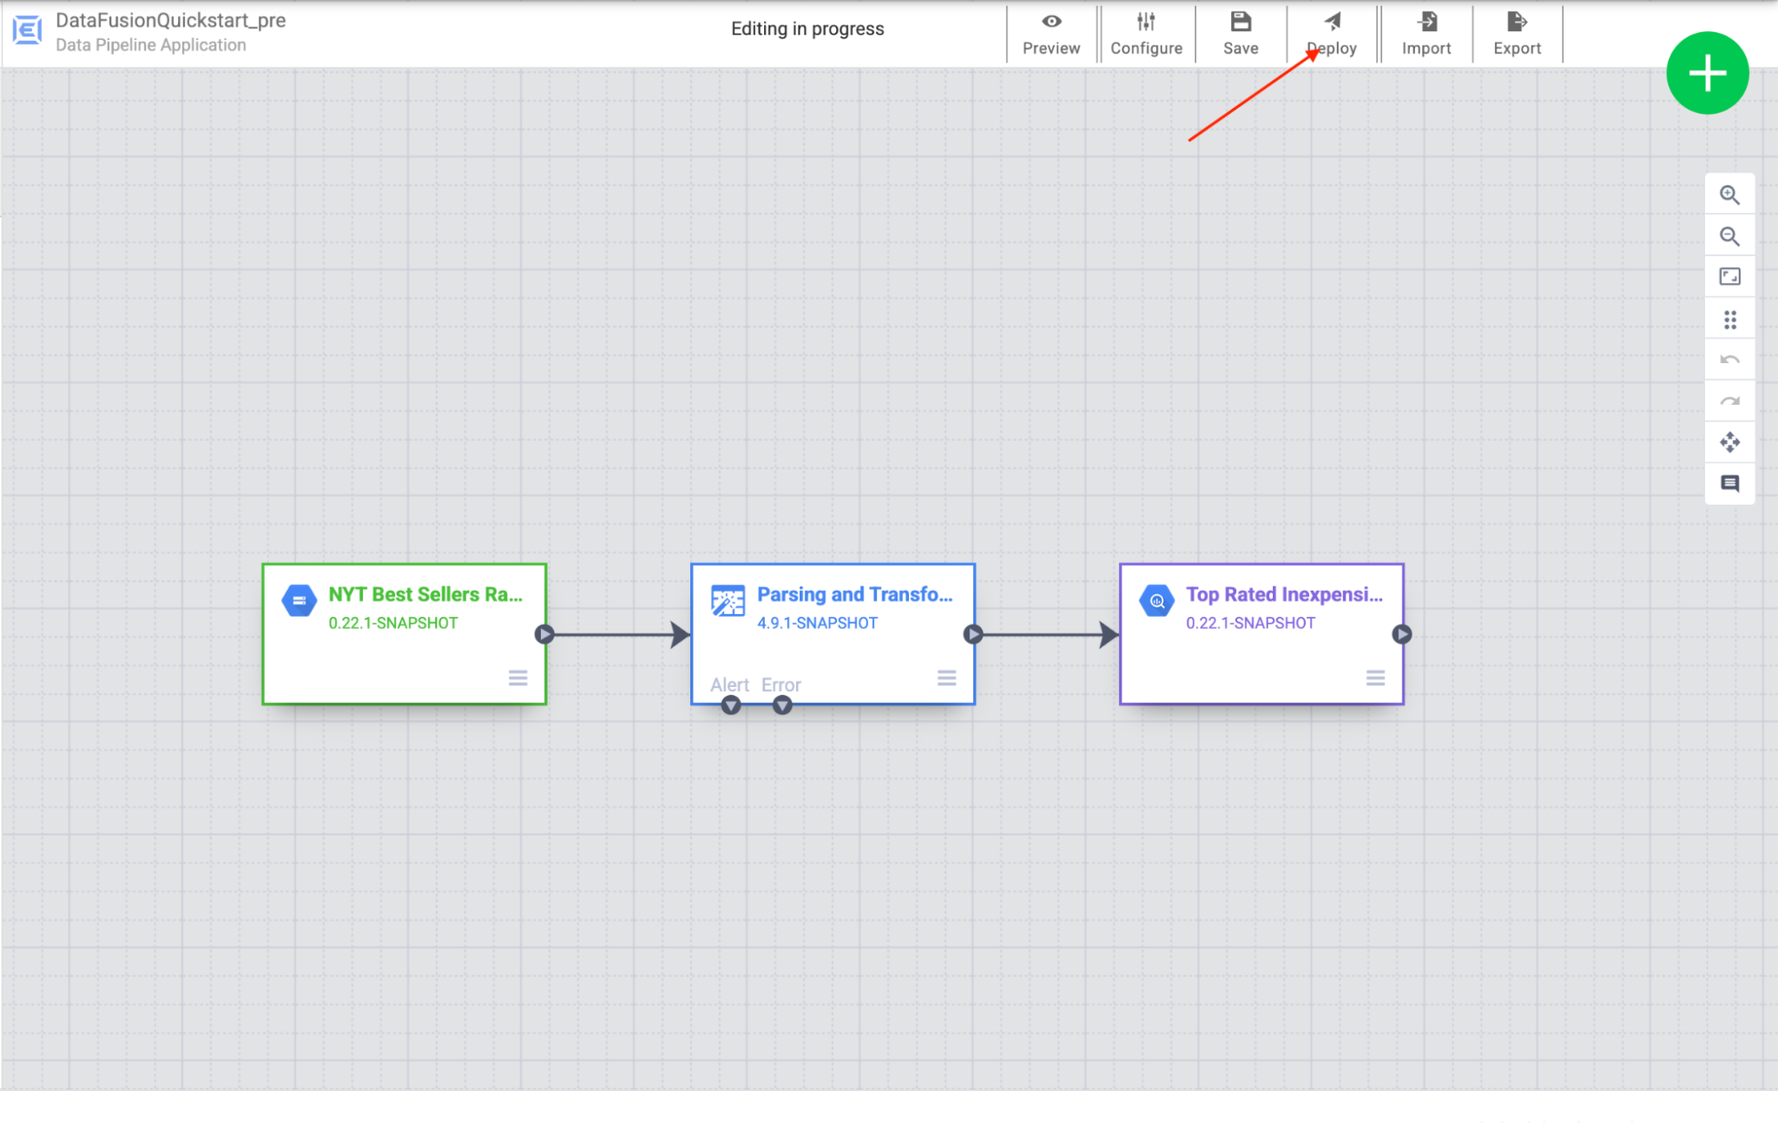This screenshot has height=1123, width=1778.
Task: Click the Preview eye button
Action: pyautogui.click(x=1051, y=34)
